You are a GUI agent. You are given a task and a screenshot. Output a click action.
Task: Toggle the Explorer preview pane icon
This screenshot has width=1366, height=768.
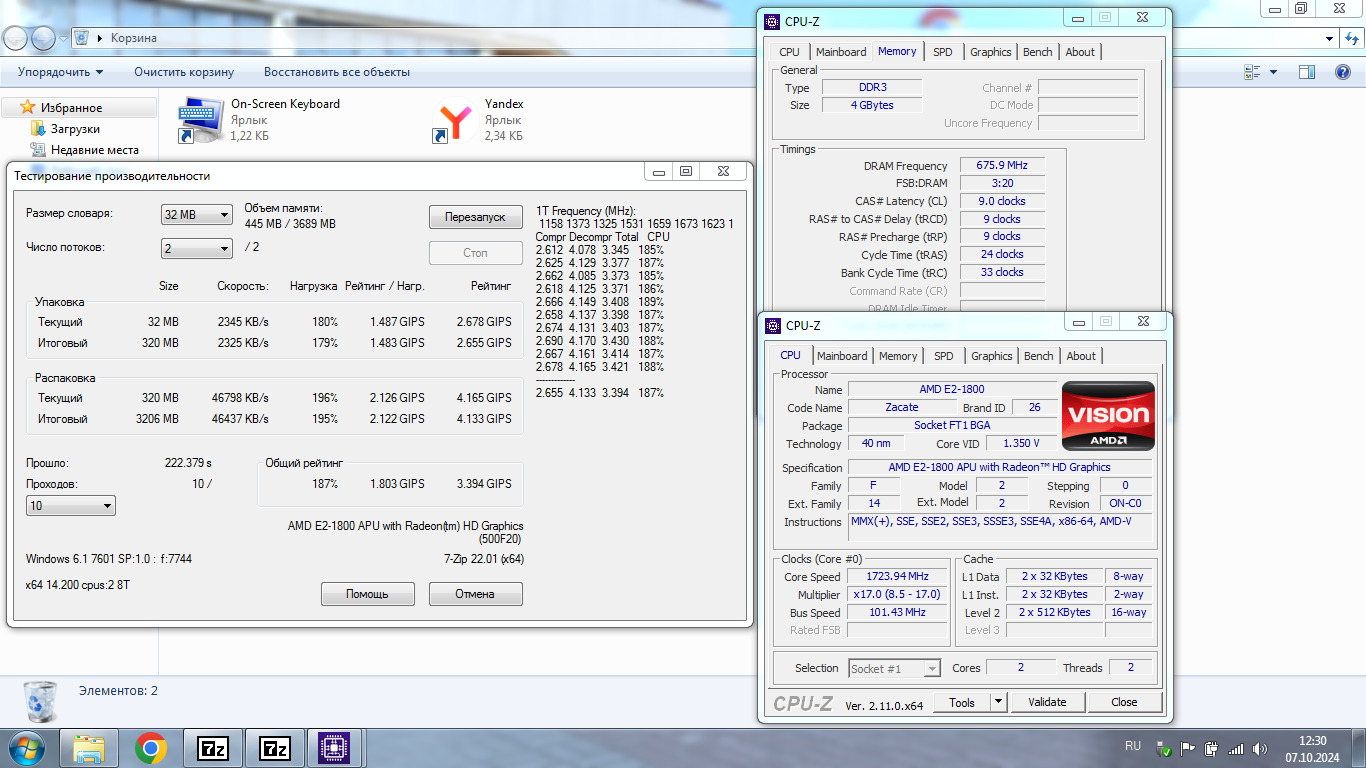click(1307, 72)
